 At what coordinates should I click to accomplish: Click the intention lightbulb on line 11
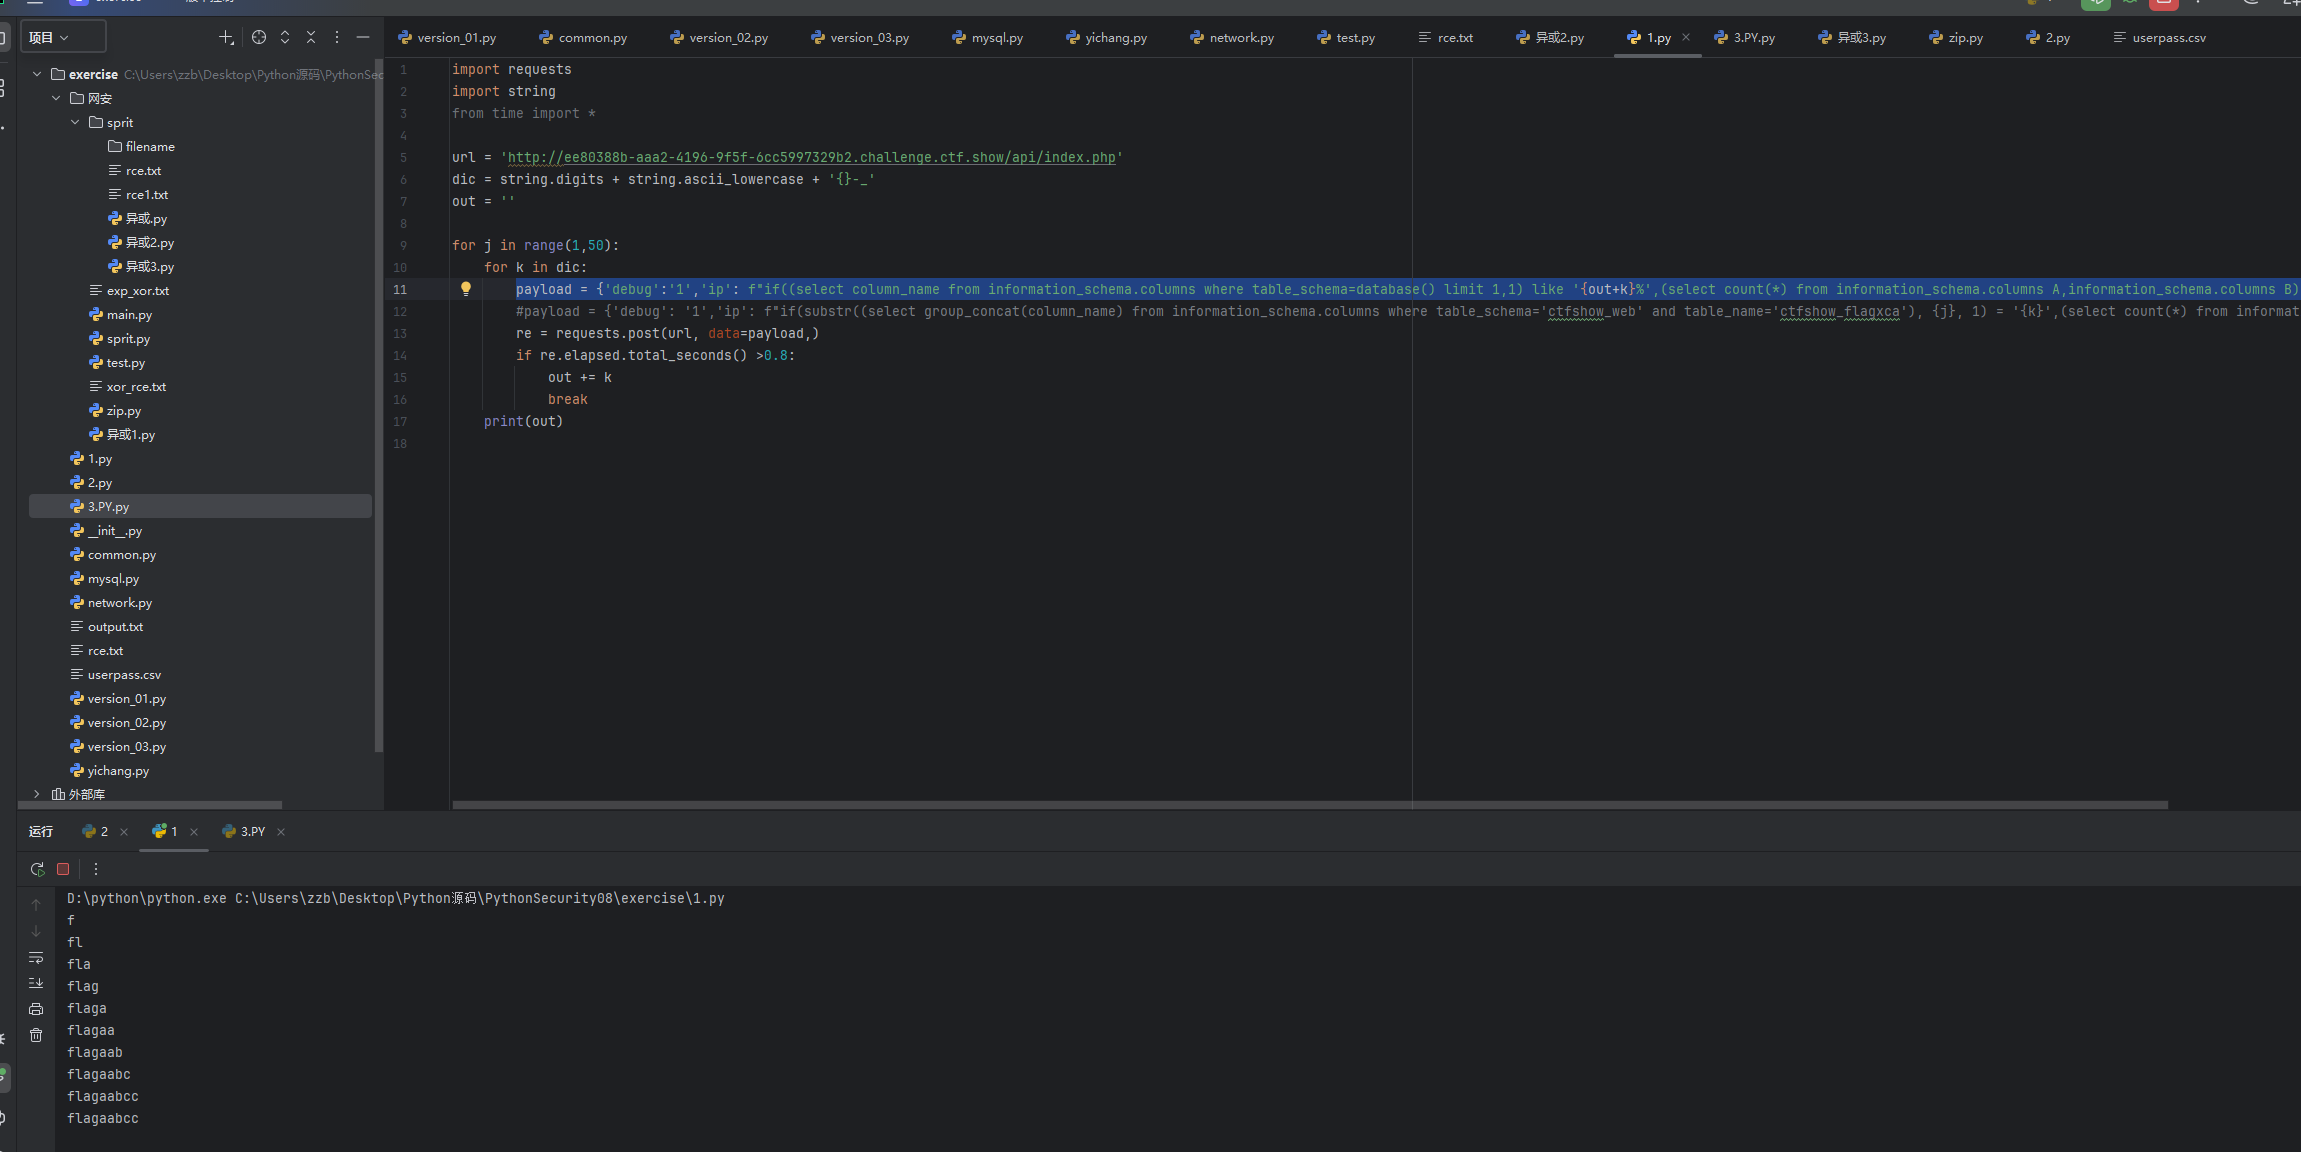point(466,288)
